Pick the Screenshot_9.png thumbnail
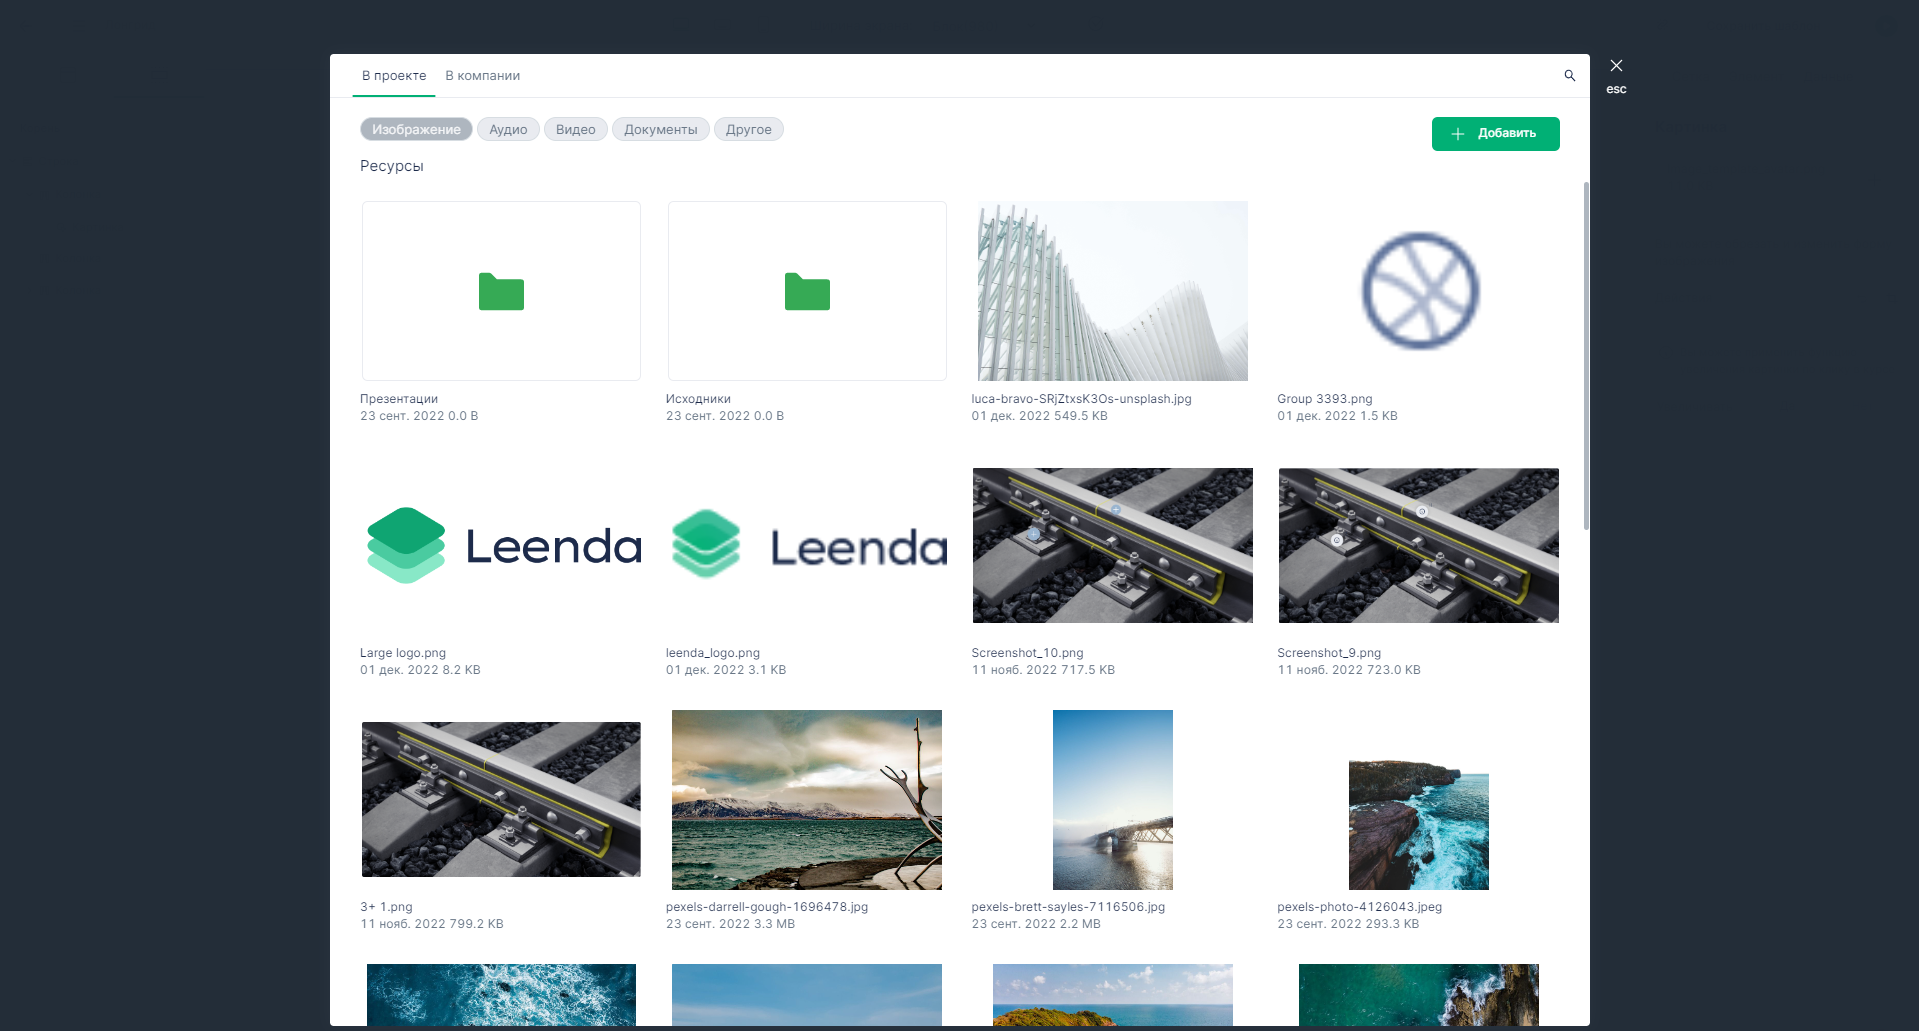Viewport: 1919px width, 1031px height. click(x=1418, y=546)
